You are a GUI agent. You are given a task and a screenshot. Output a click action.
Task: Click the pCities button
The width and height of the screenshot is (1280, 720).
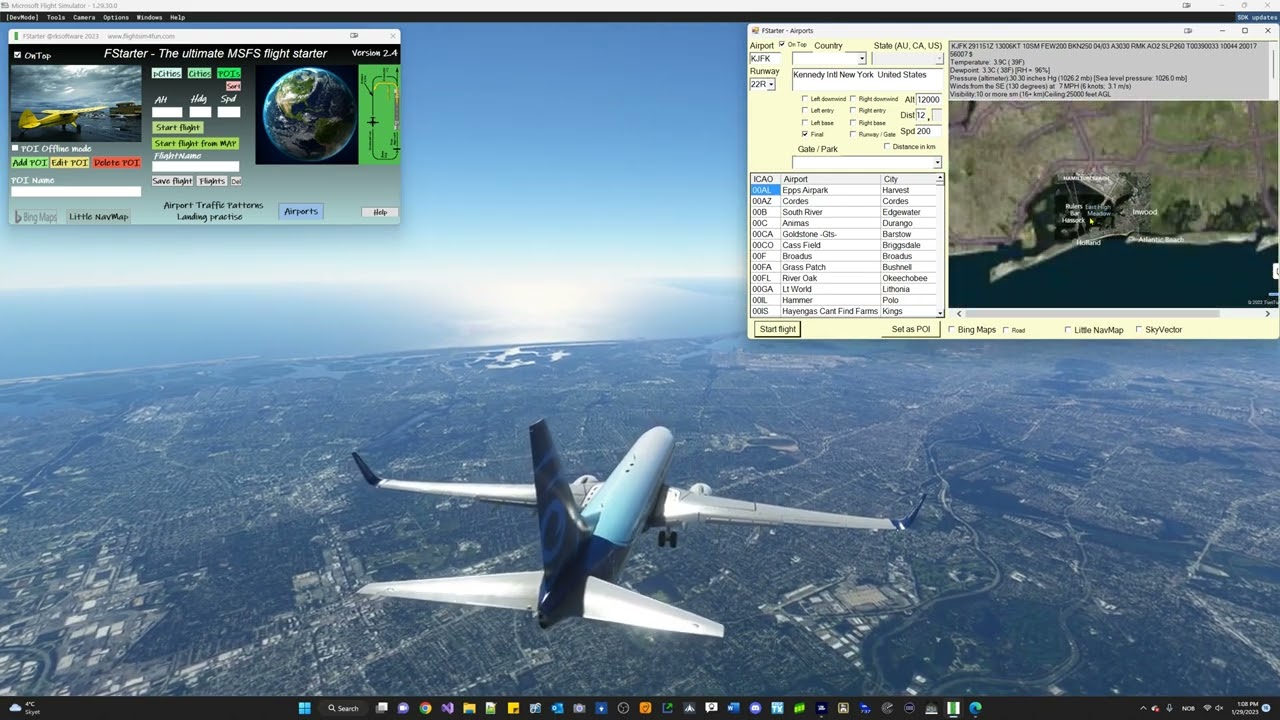[x=166, y=73]
